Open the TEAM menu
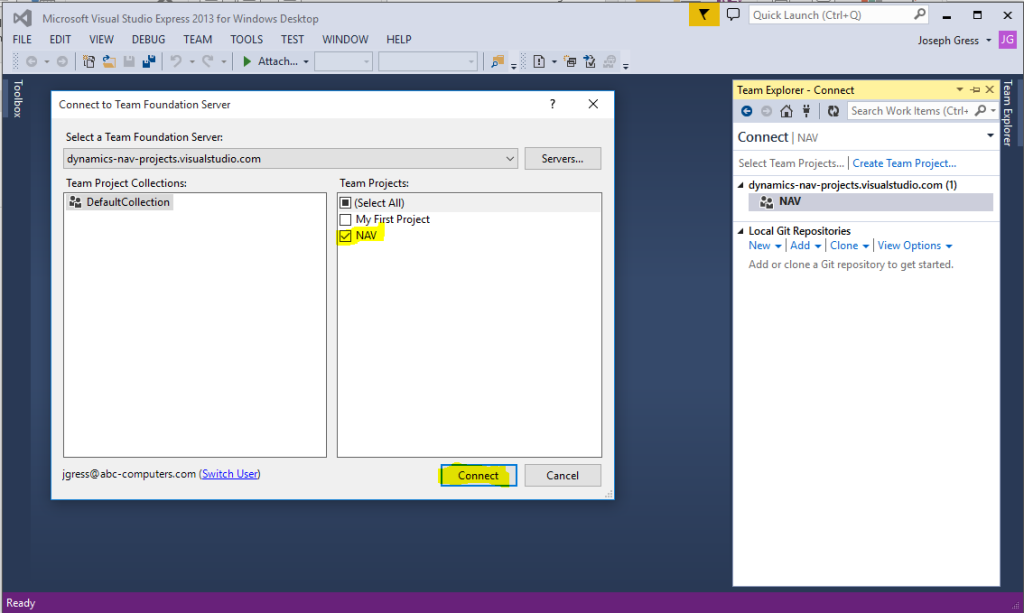The width and height of the screenshot is (1024, 613). point(197,39)
